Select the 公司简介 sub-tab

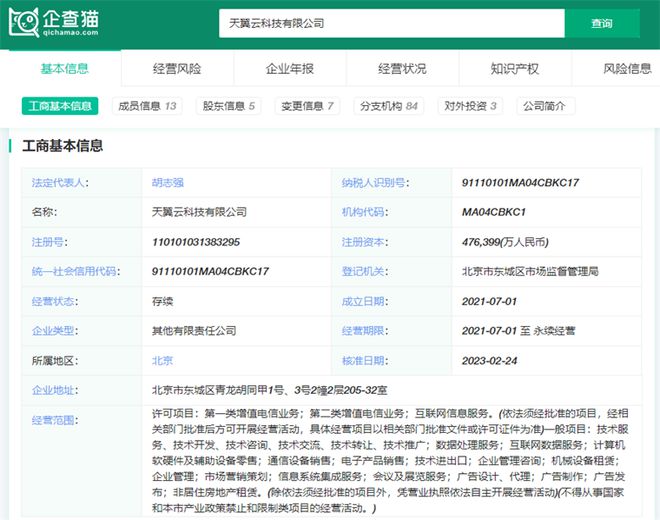(x=545, y=106)
